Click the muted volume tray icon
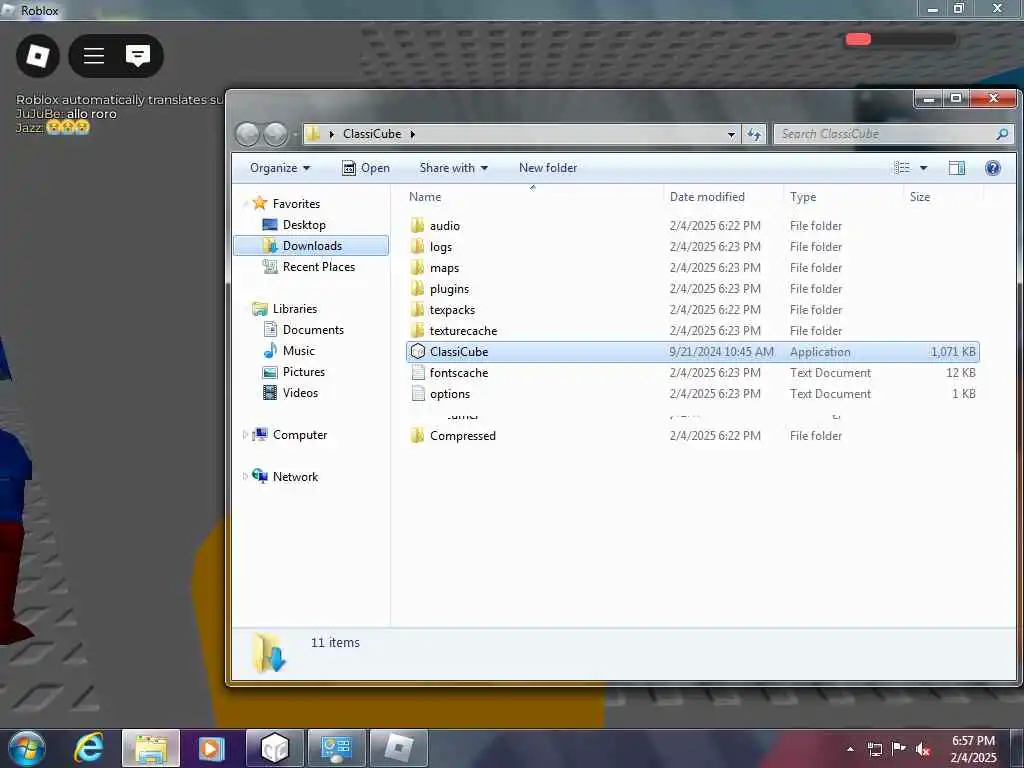Image resolution: width=1024 pixels, height=768 pixels. tap(922, 749)
